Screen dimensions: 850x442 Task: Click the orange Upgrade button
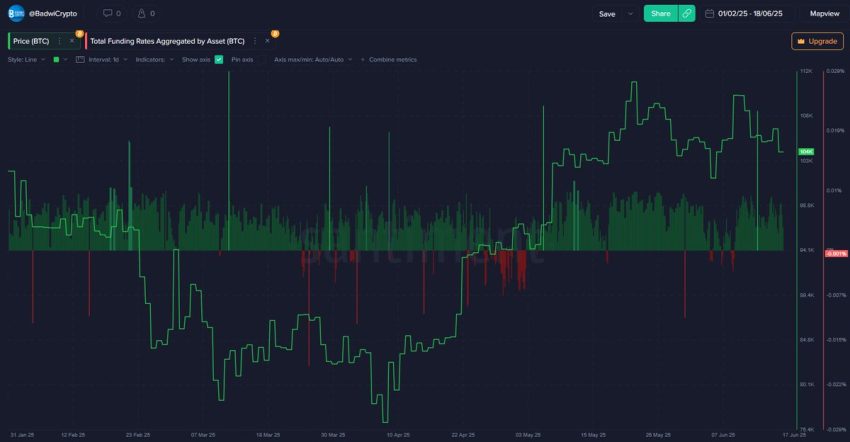(817, 41)
